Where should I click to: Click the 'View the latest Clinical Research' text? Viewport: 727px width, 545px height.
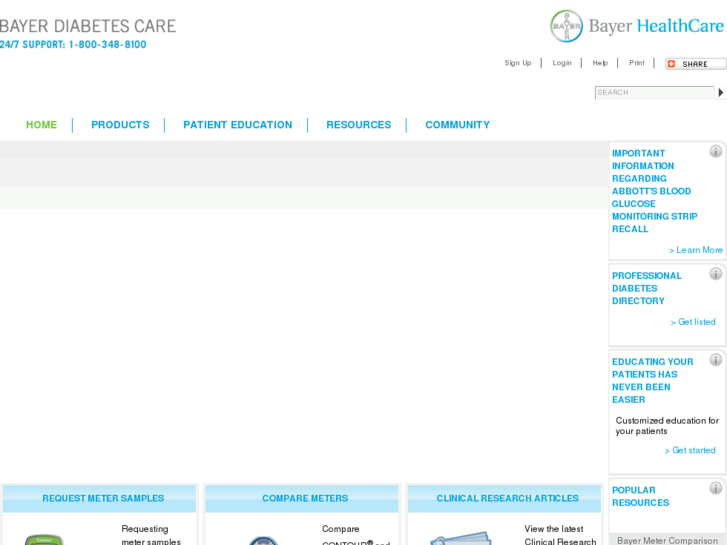click(x=560, y=535)
